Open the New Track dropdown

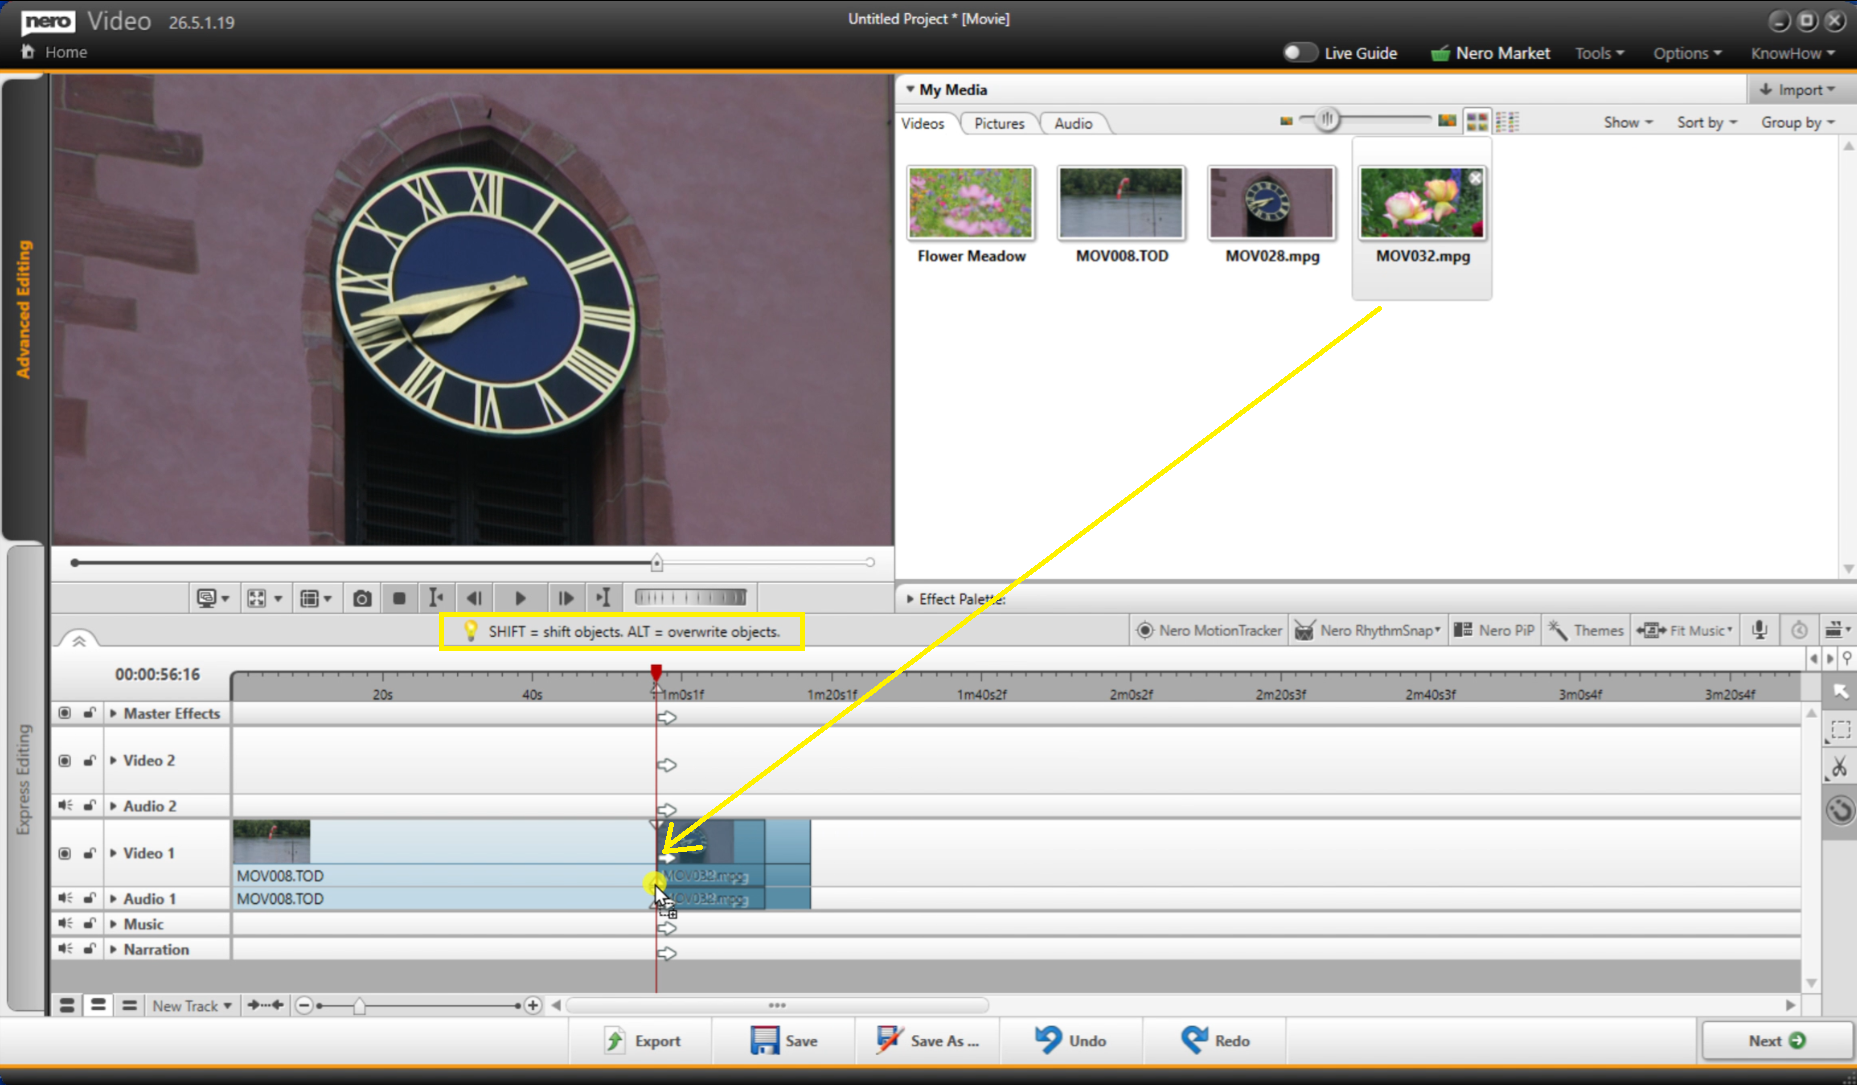pyautogui.click(x=192, y=1006)
